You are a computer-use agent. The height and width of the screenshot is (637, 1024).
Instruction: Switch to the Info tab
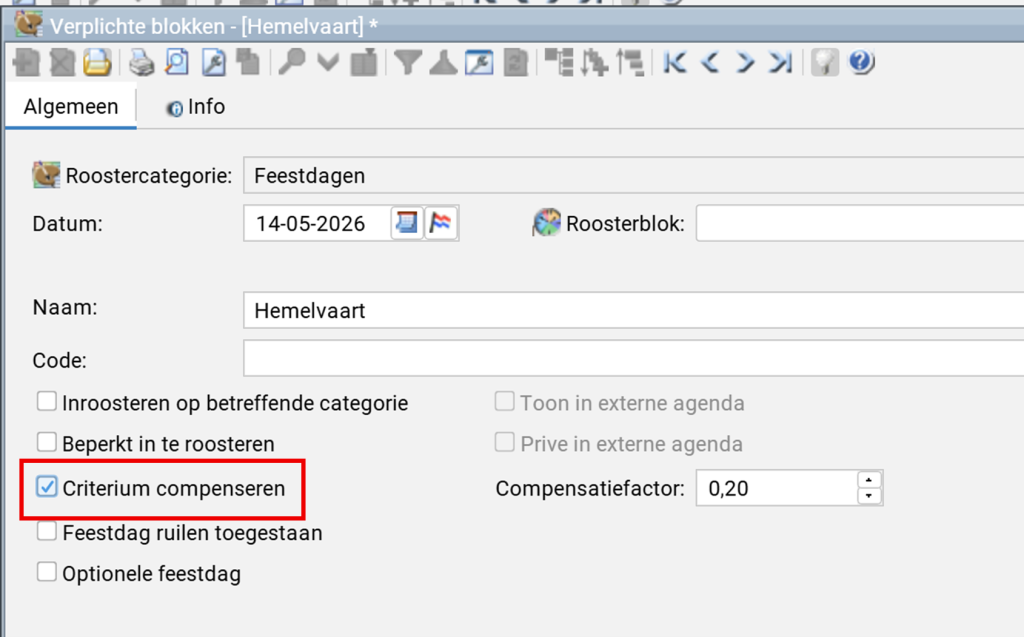tap(196, 107)
